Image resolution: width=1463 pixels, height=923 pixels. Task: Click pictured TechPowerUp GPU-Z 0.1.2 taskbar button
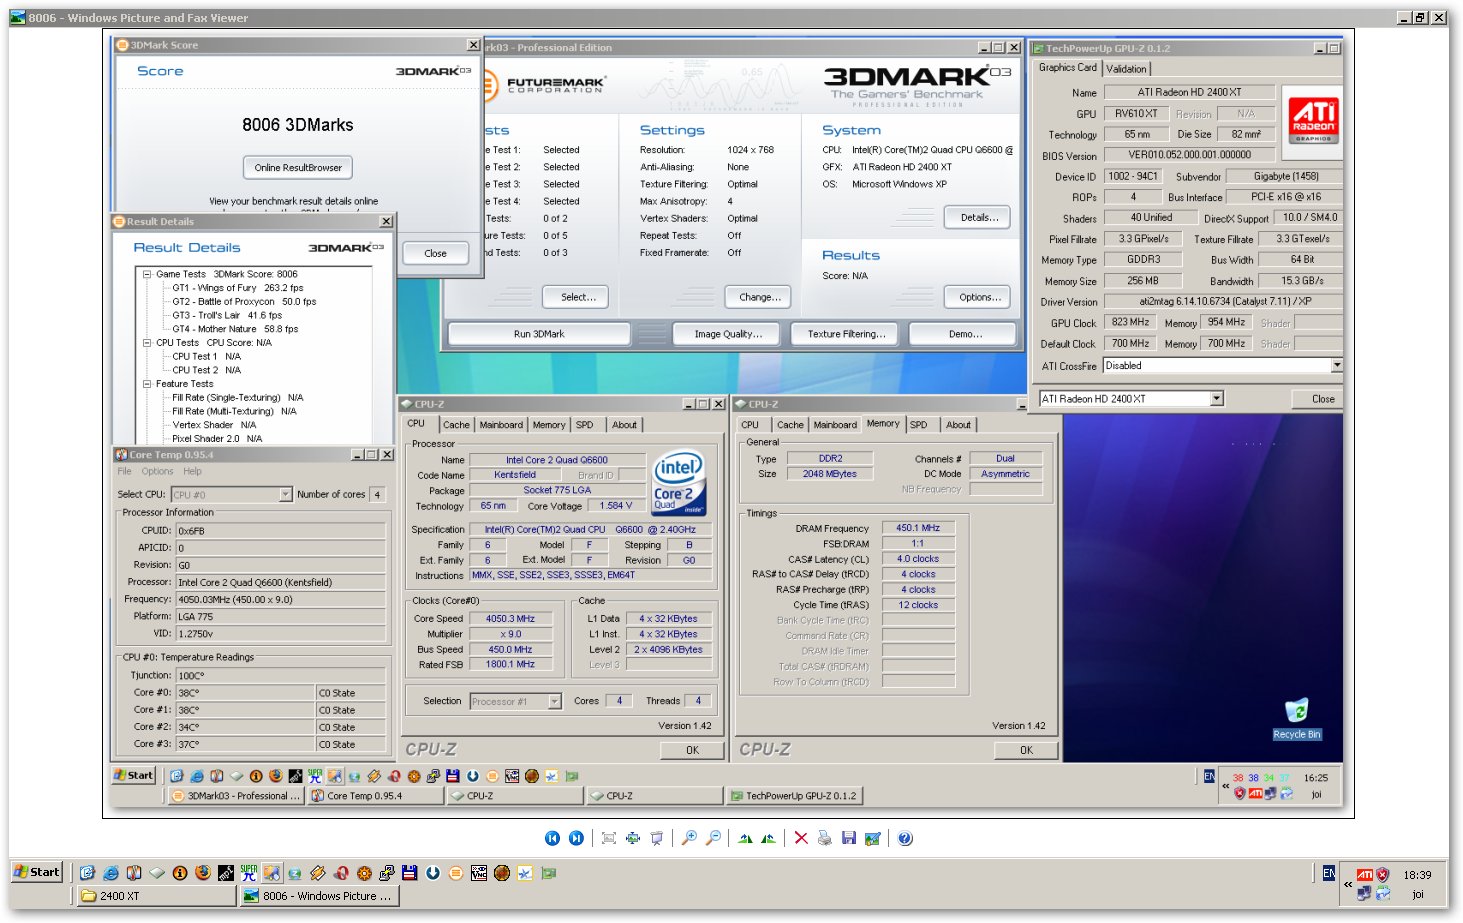(794, 796)
